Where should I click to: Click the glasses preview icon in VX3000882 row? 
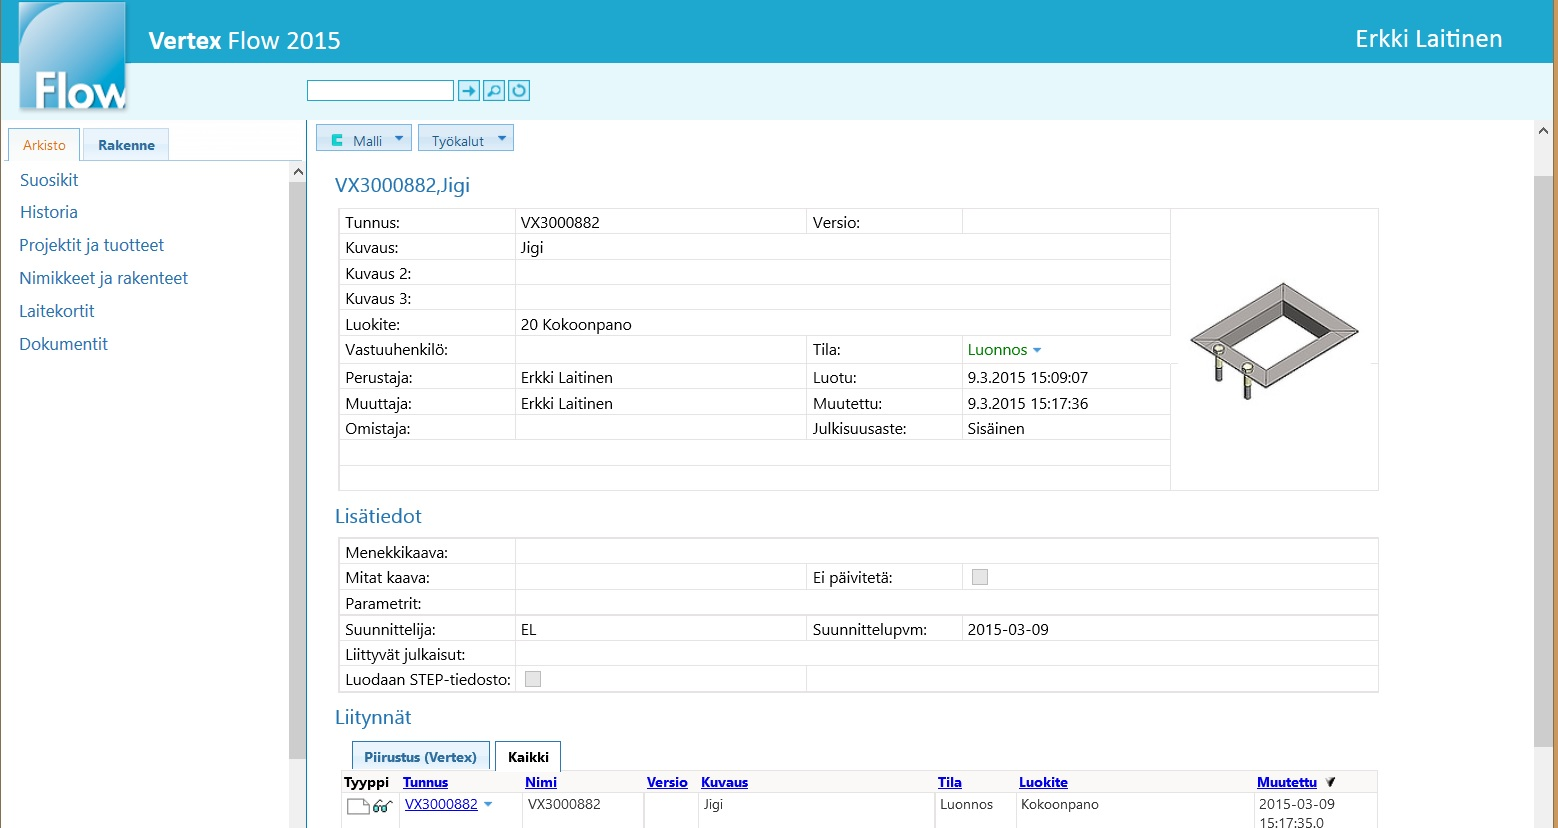382,806
